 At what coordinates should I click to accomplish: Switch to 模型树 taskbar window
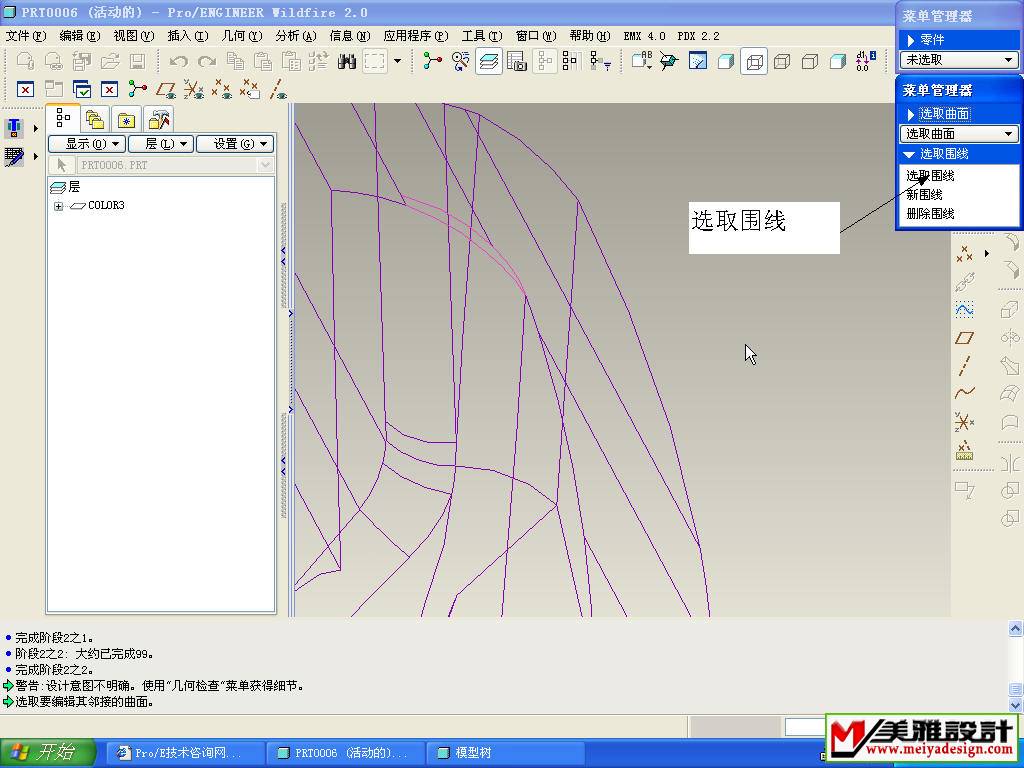click(x=506, y=753)
